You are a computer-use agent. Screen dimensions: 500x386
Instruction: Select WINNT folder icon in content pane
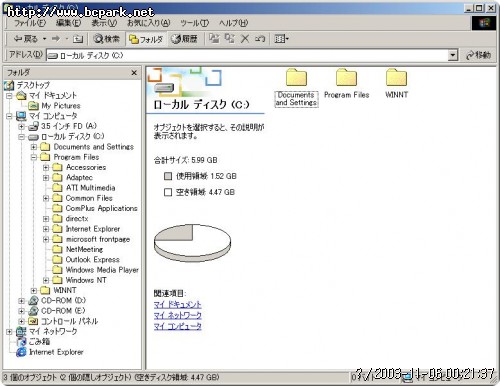click(396, 84)
